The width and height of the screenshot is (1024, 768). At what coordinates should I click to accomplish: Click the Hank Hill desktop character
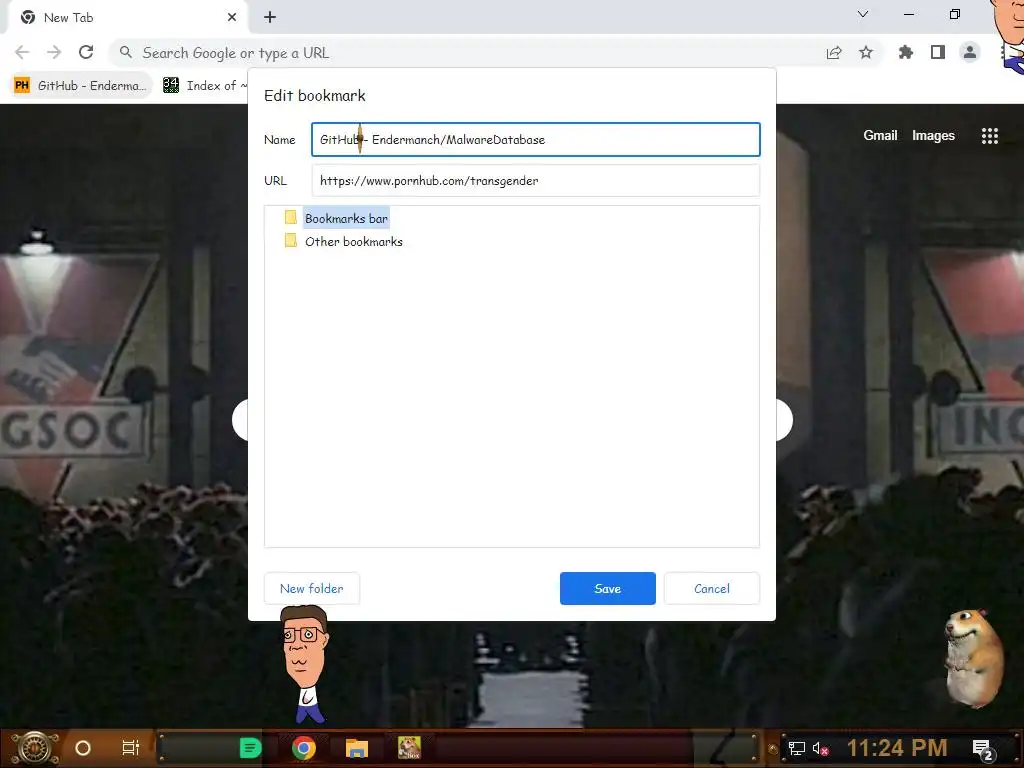[x=305, y=664]
